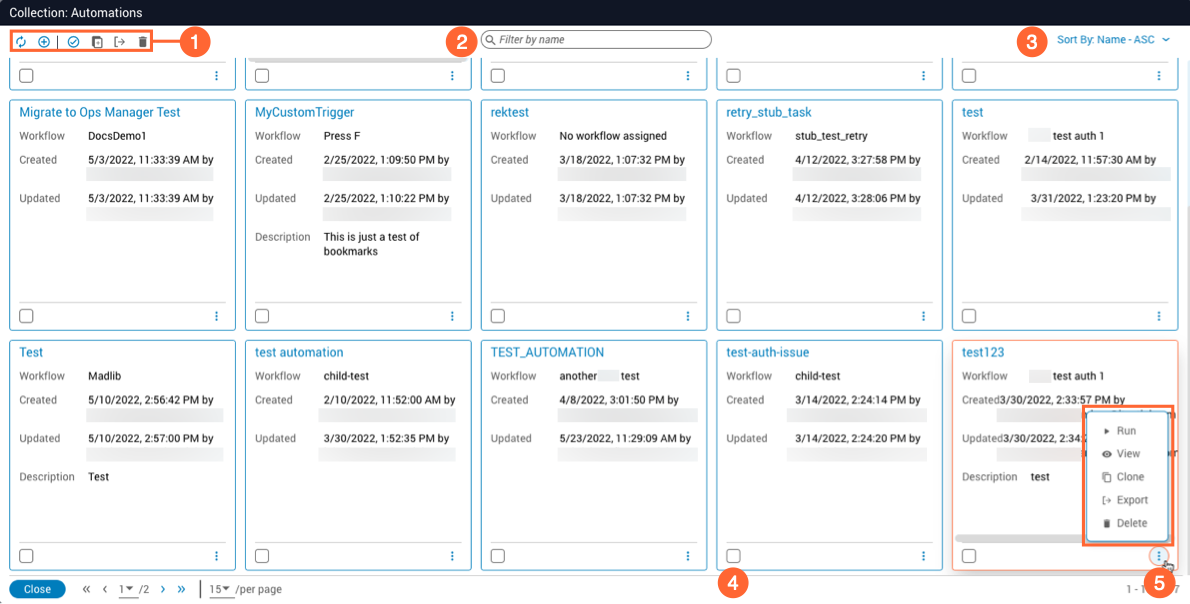Image resolution: width=1190 pixels, height=604 pixels.
Task: Open the three-dot menu on MyCustomTrigger card
Action: (x=452, y=316)
